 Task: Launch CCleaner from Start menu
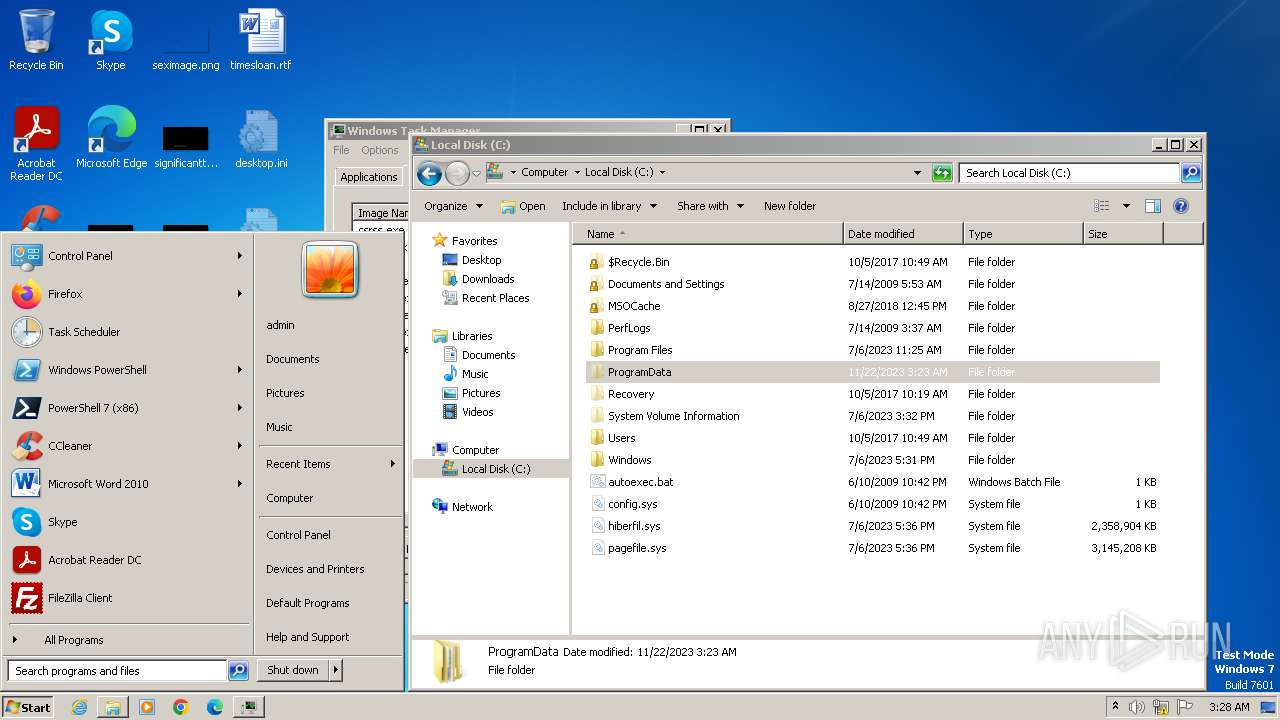pos(128,446)
